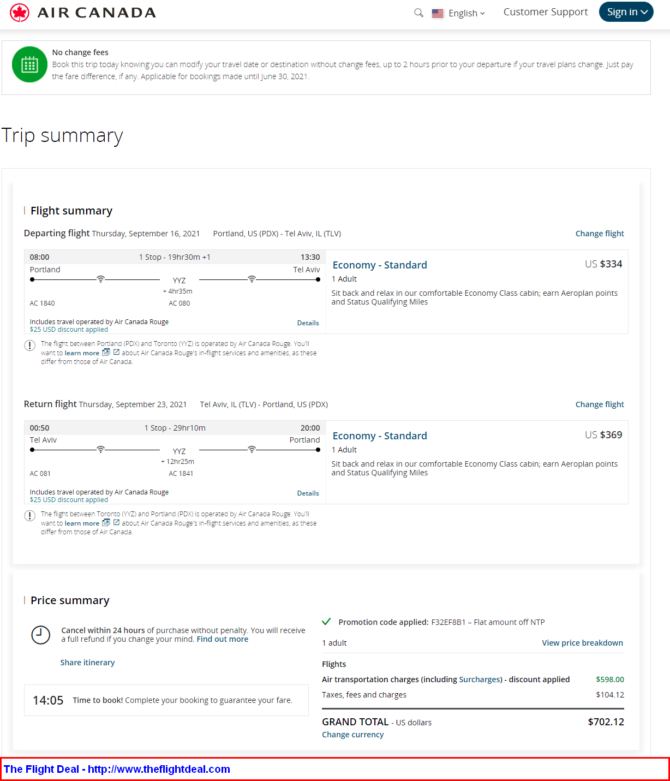Click 1 Stop - 19hr30m +1 duration text
Screen dimensions: 670x781
pyautogui.click(x=174, y=257)
